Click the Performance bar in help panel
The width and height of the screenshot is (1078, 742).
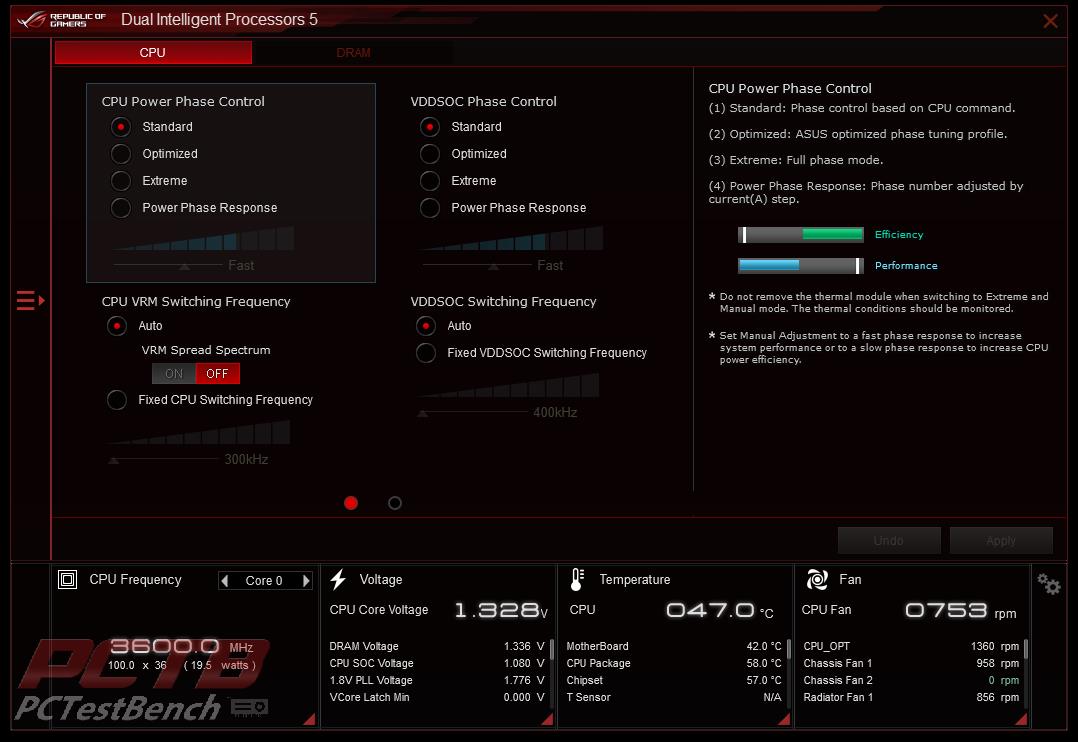click(x=801, y=265)
